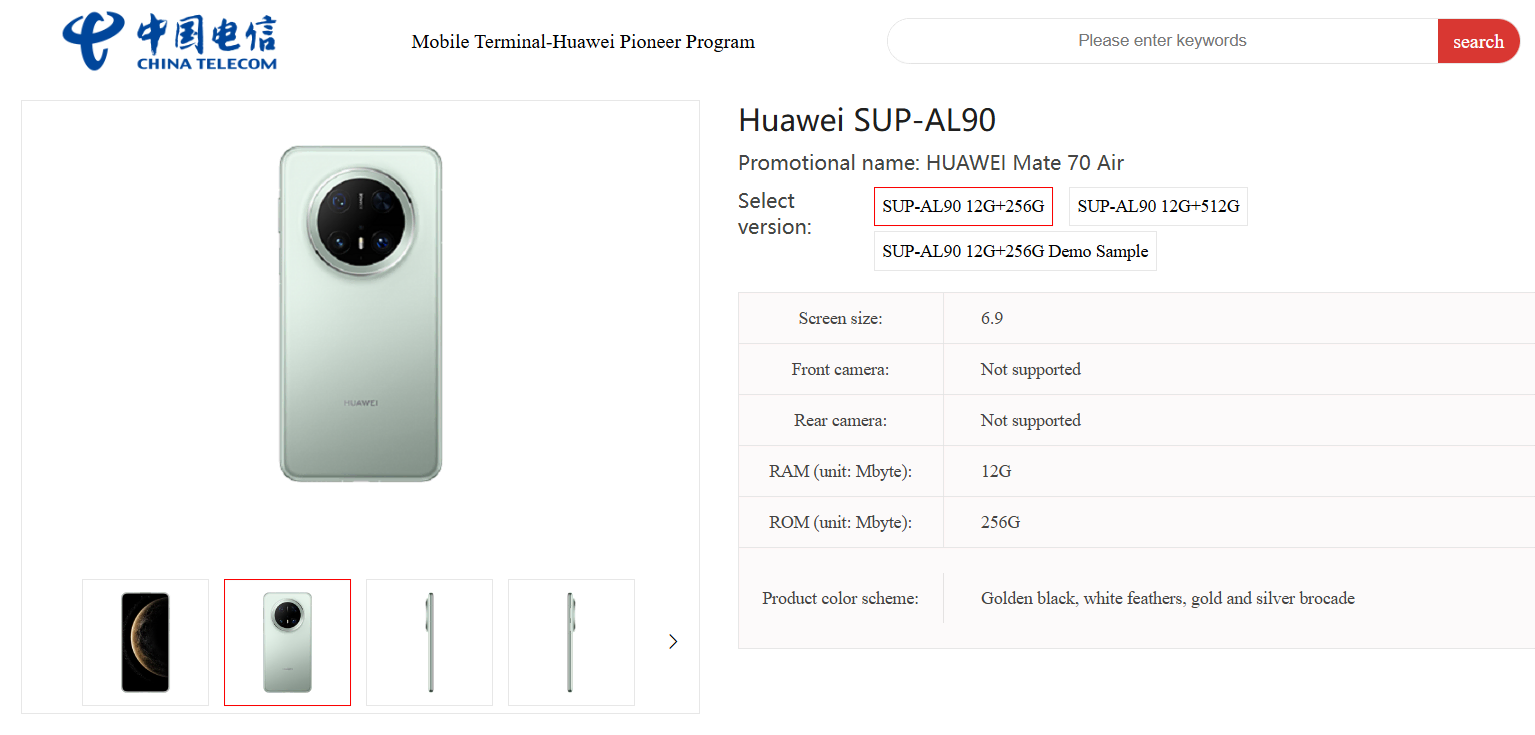Click the keyword search input field

pos(1160,41)
